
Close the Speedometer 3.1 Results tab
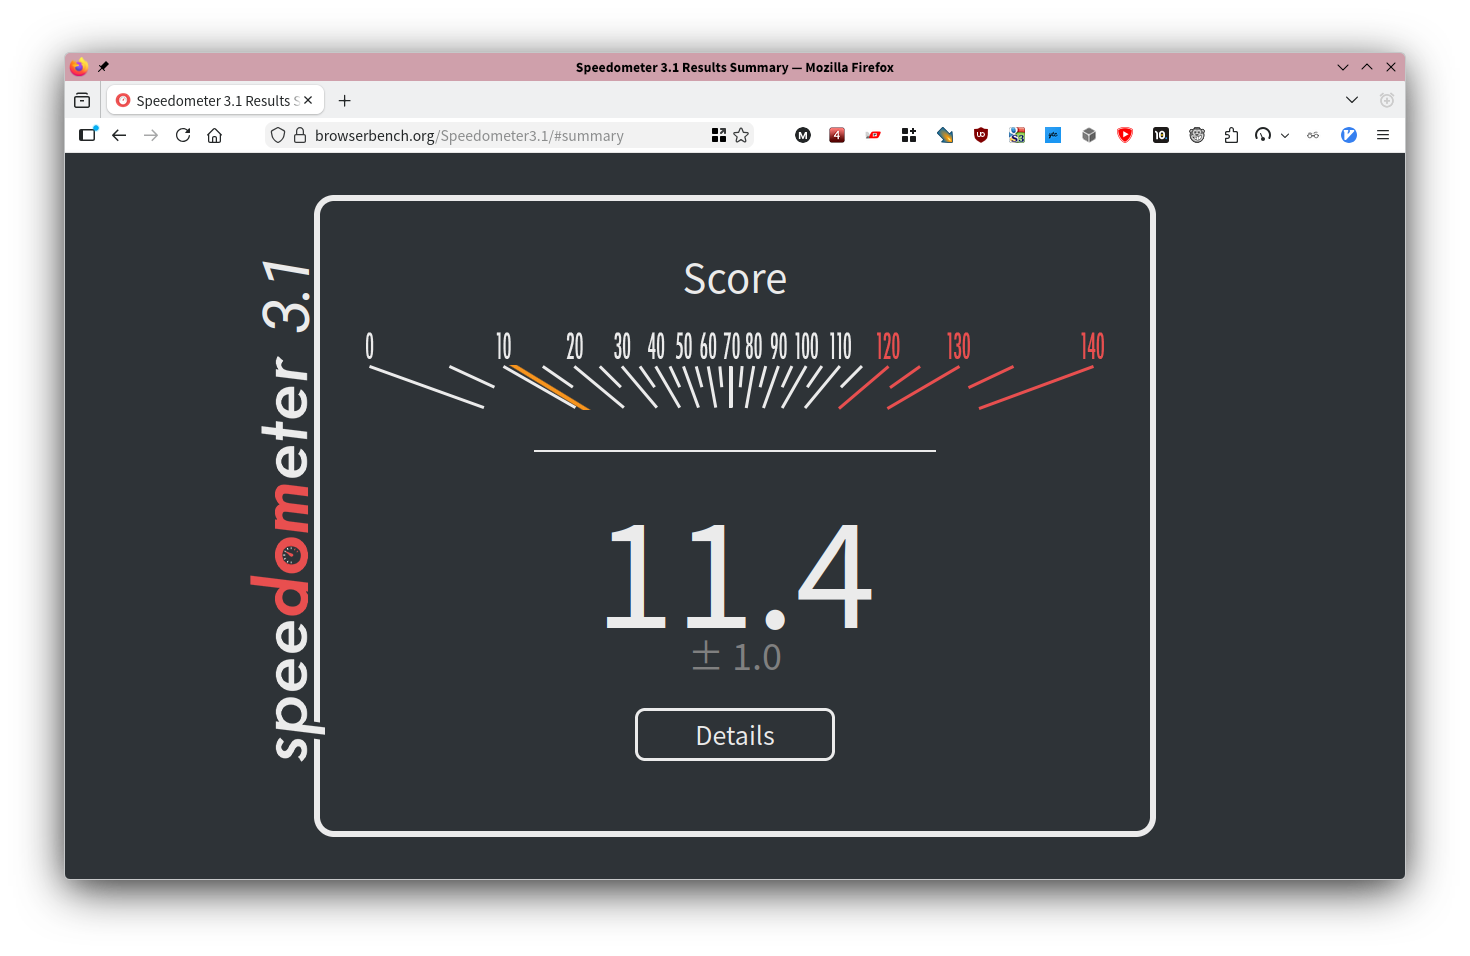tap(308, 100)
